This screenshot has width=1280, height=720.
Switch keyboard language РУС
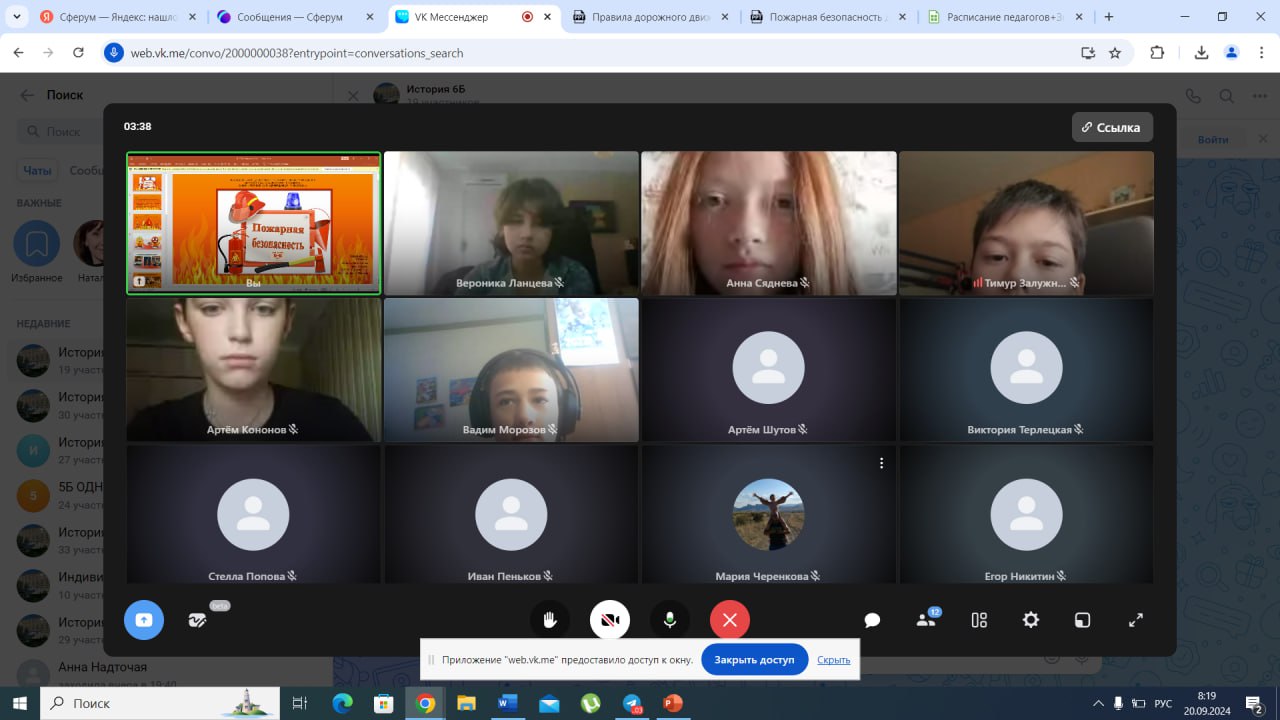tap(1163, 703)
